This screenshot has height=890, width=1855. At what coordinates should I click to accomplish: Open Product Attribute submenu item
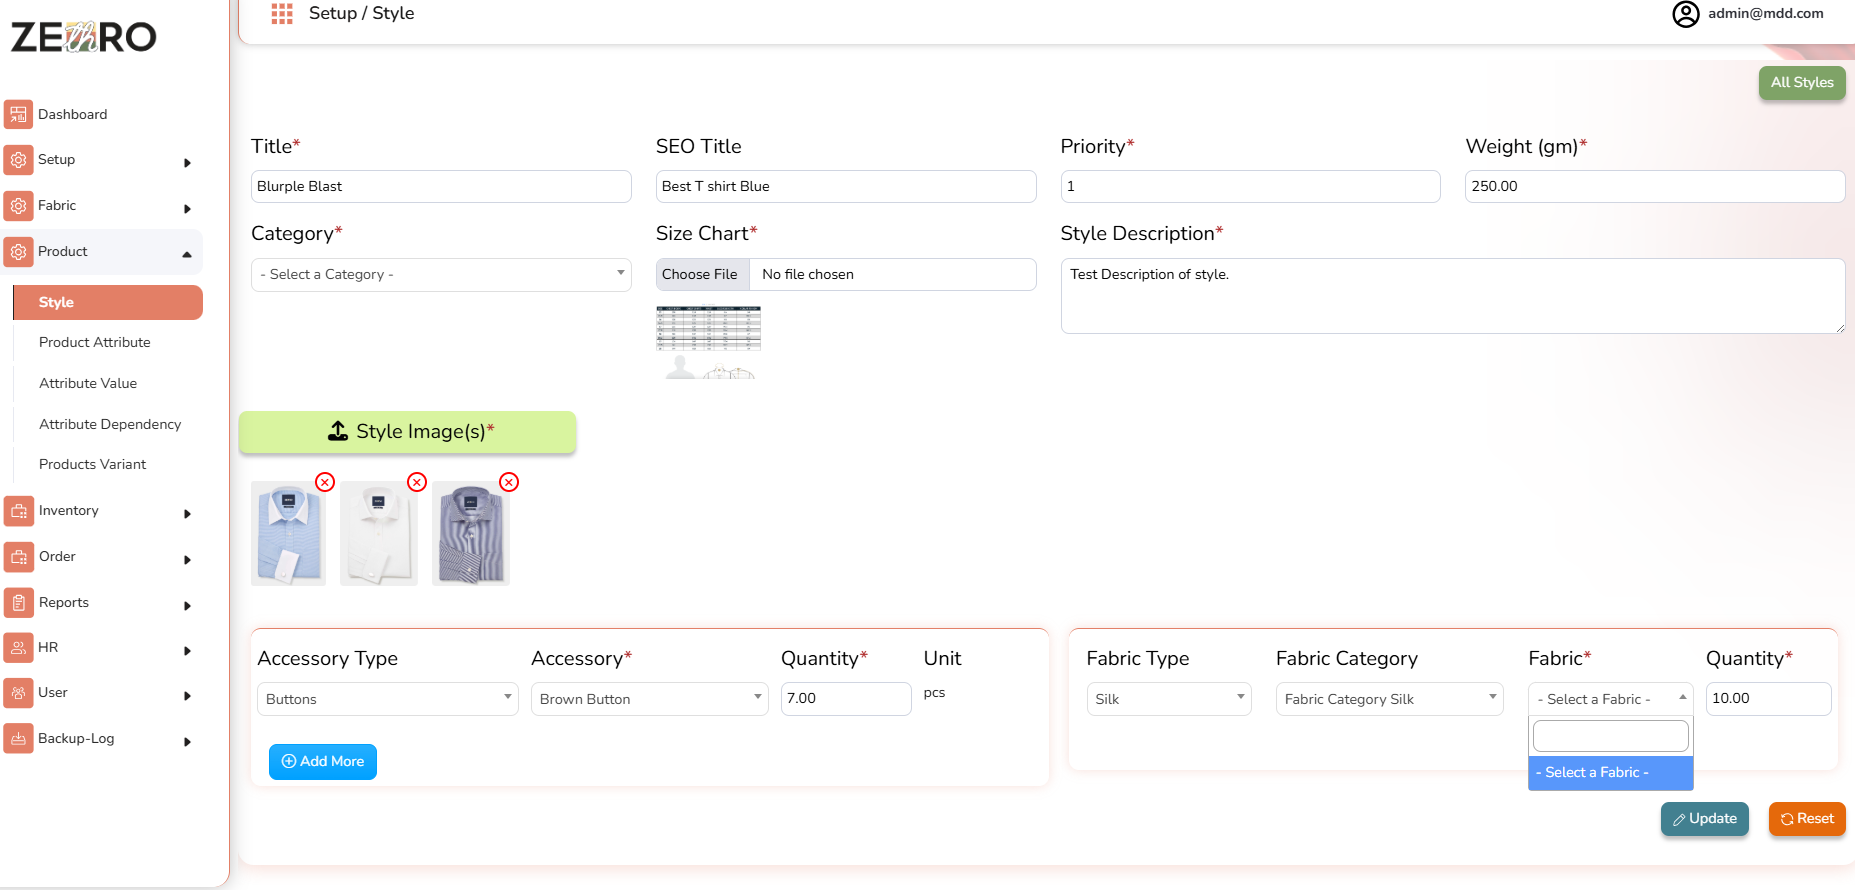click(x=95, y=342)
